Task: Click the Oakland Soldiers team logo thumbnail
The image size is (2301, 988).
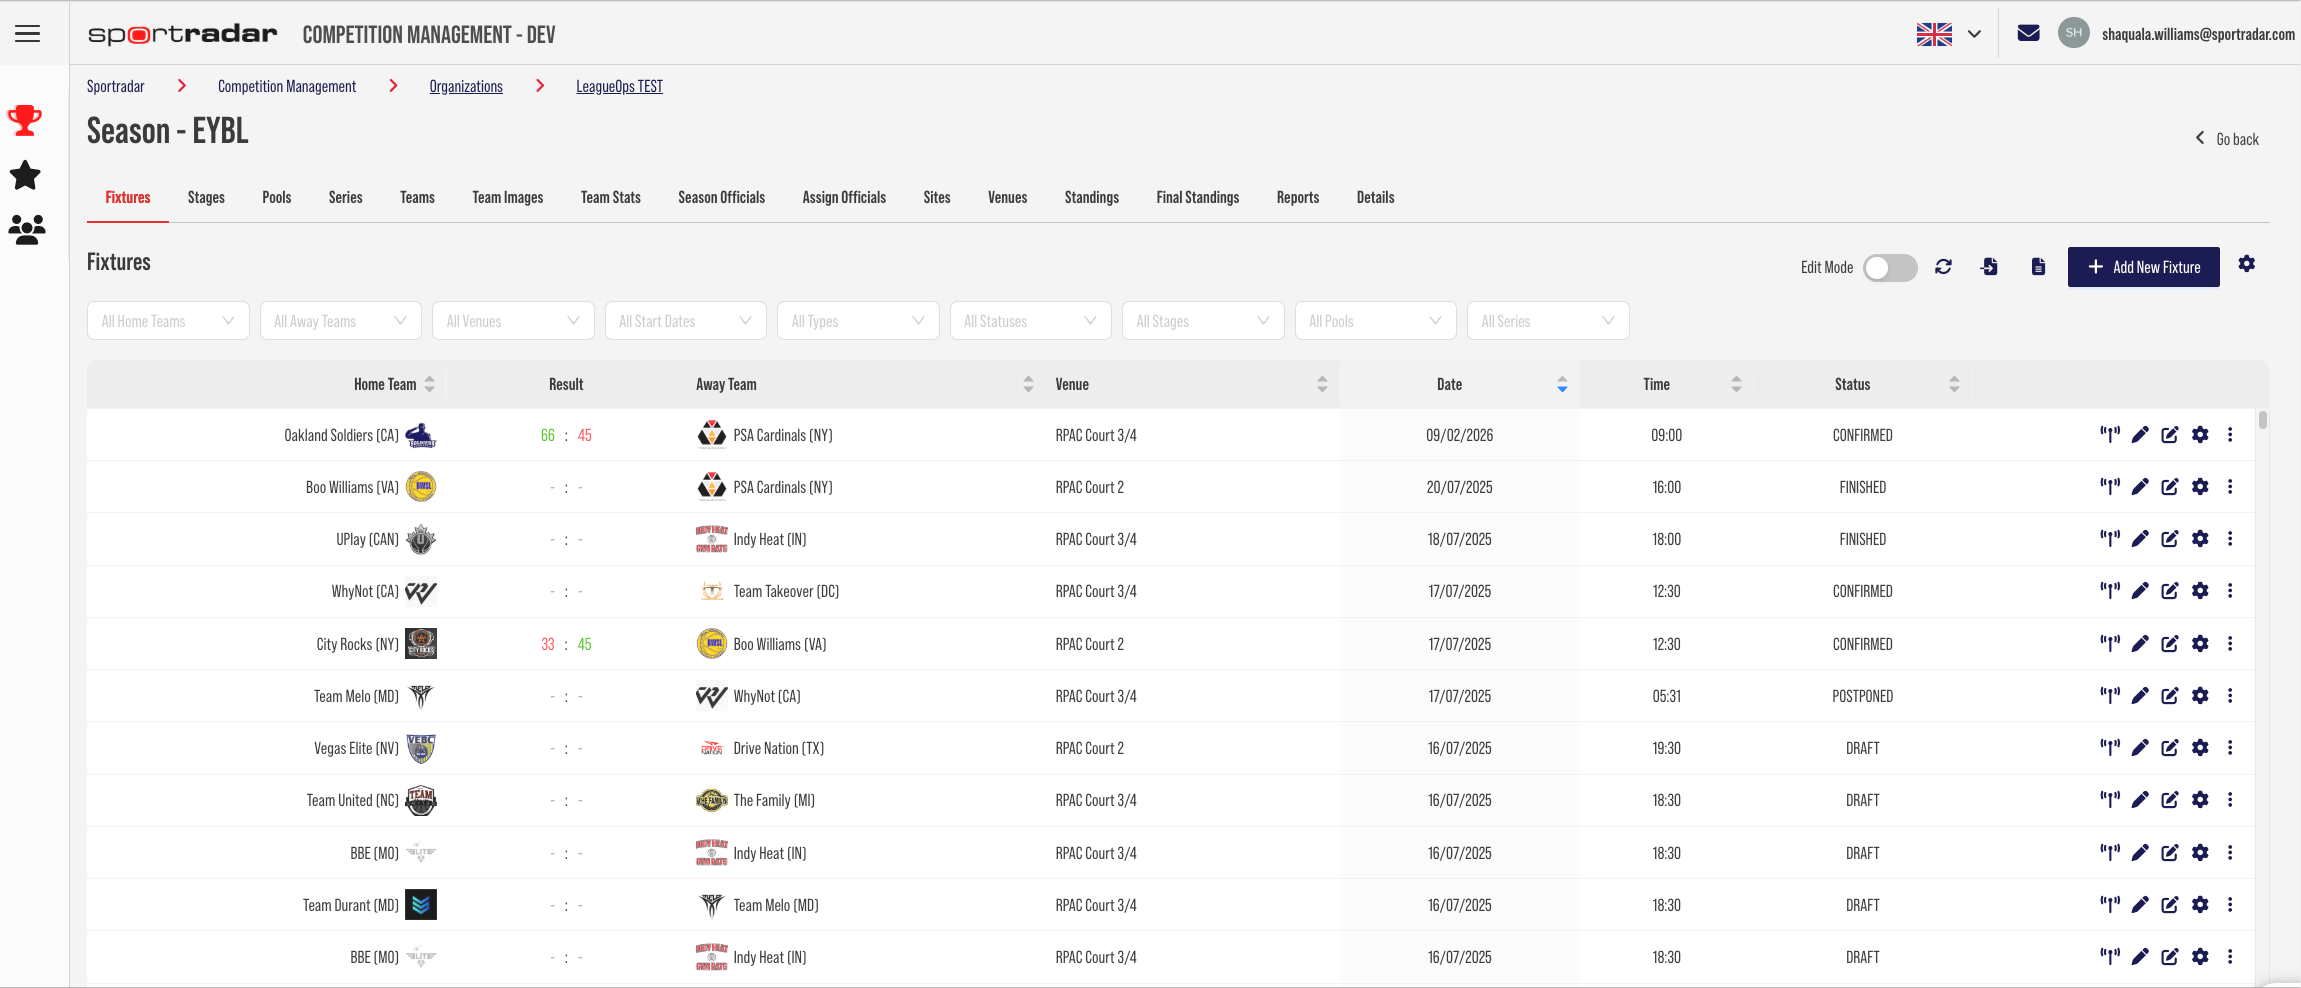Action: 420,435
